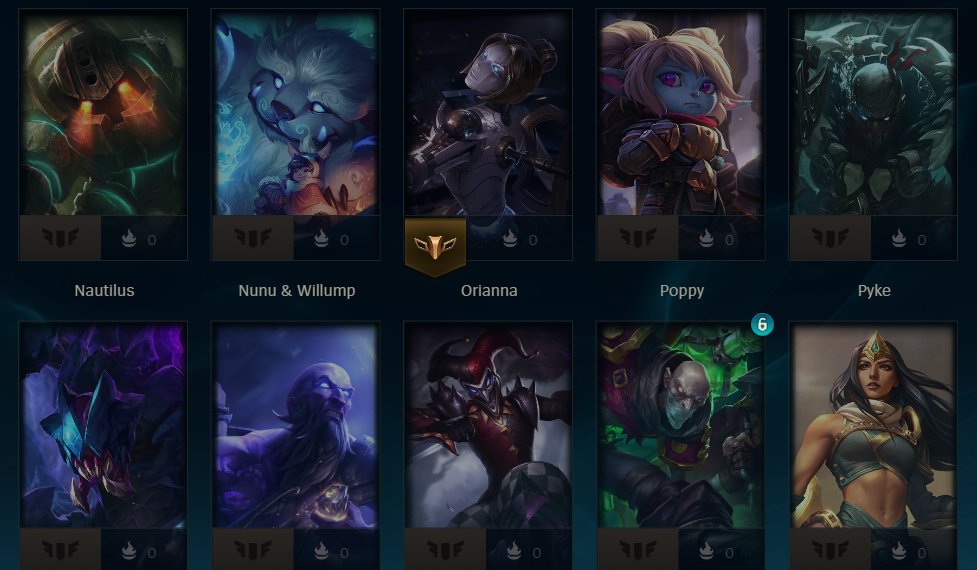Open the Orianna champion portrait
Viewport: 977px width, 570px height.
(488, 113)
